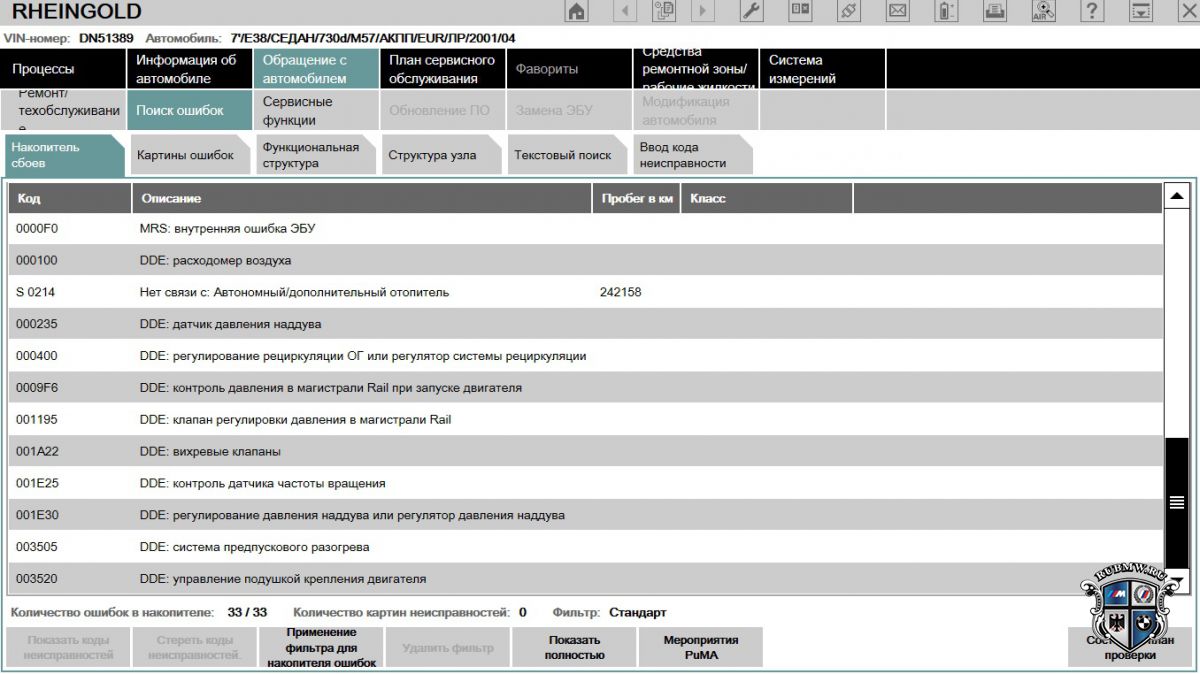1200x674 pixels.
Task: Navigate forward with the right arrow icon
Action: [x=703, y=11]
